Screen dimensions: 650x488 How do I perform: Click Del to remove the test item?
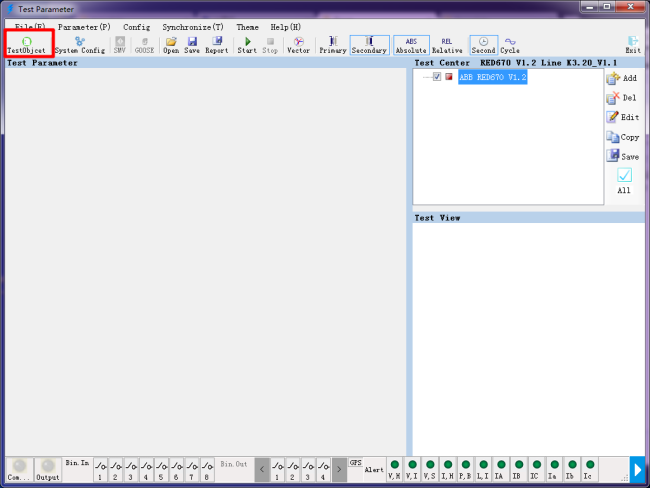pyautogui.click(x=622, y=97)
